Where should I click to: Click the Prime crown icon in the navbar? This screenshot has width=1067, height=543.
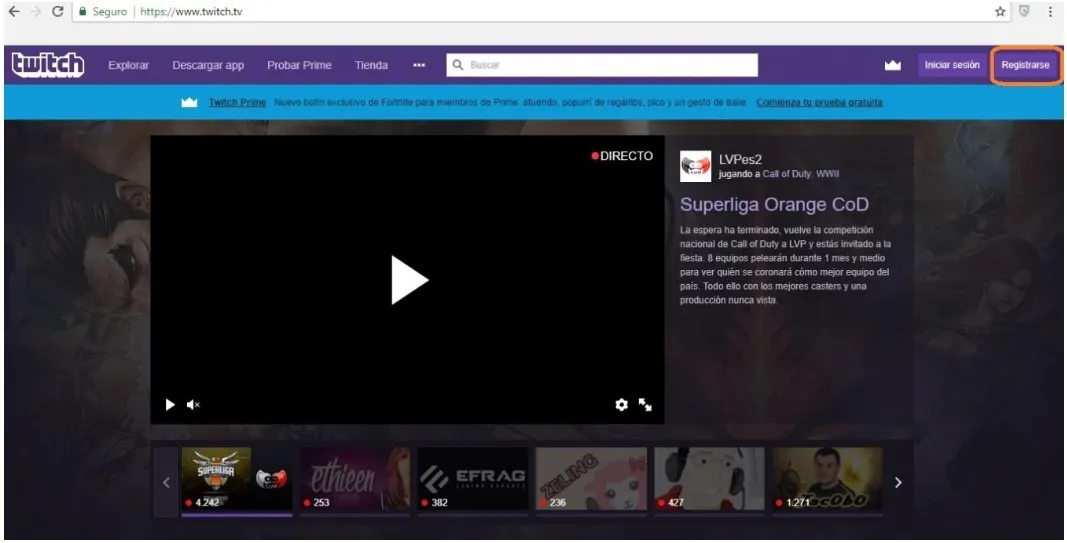(x=892, y=65)
